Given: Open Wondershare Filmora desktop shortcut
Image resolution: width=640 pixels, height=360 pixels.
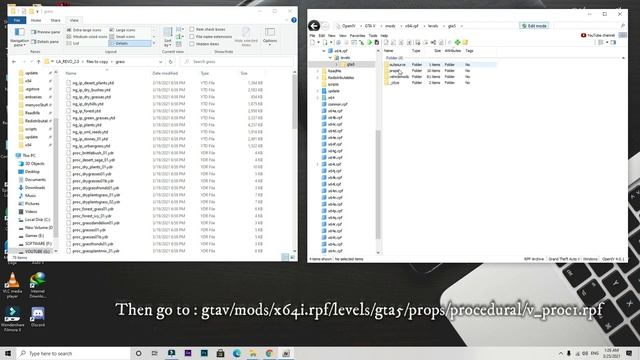Looking at the screenshot, I should pyautogui.click(x=13, y=319).
